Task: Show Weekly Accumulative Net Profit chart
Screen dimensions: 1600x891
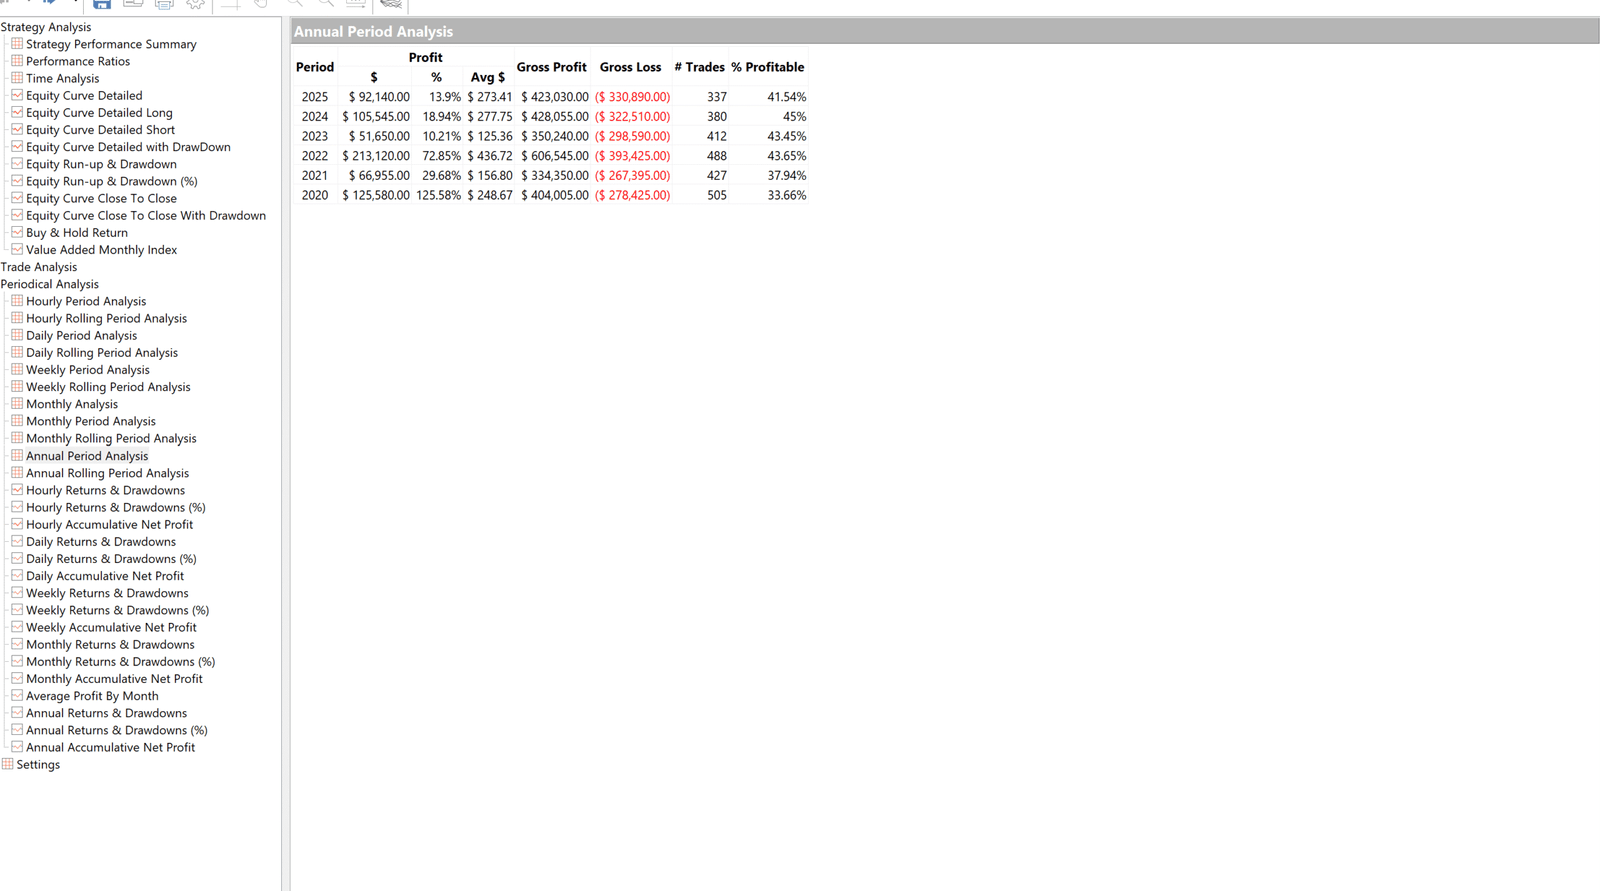Action: point(111,627)
